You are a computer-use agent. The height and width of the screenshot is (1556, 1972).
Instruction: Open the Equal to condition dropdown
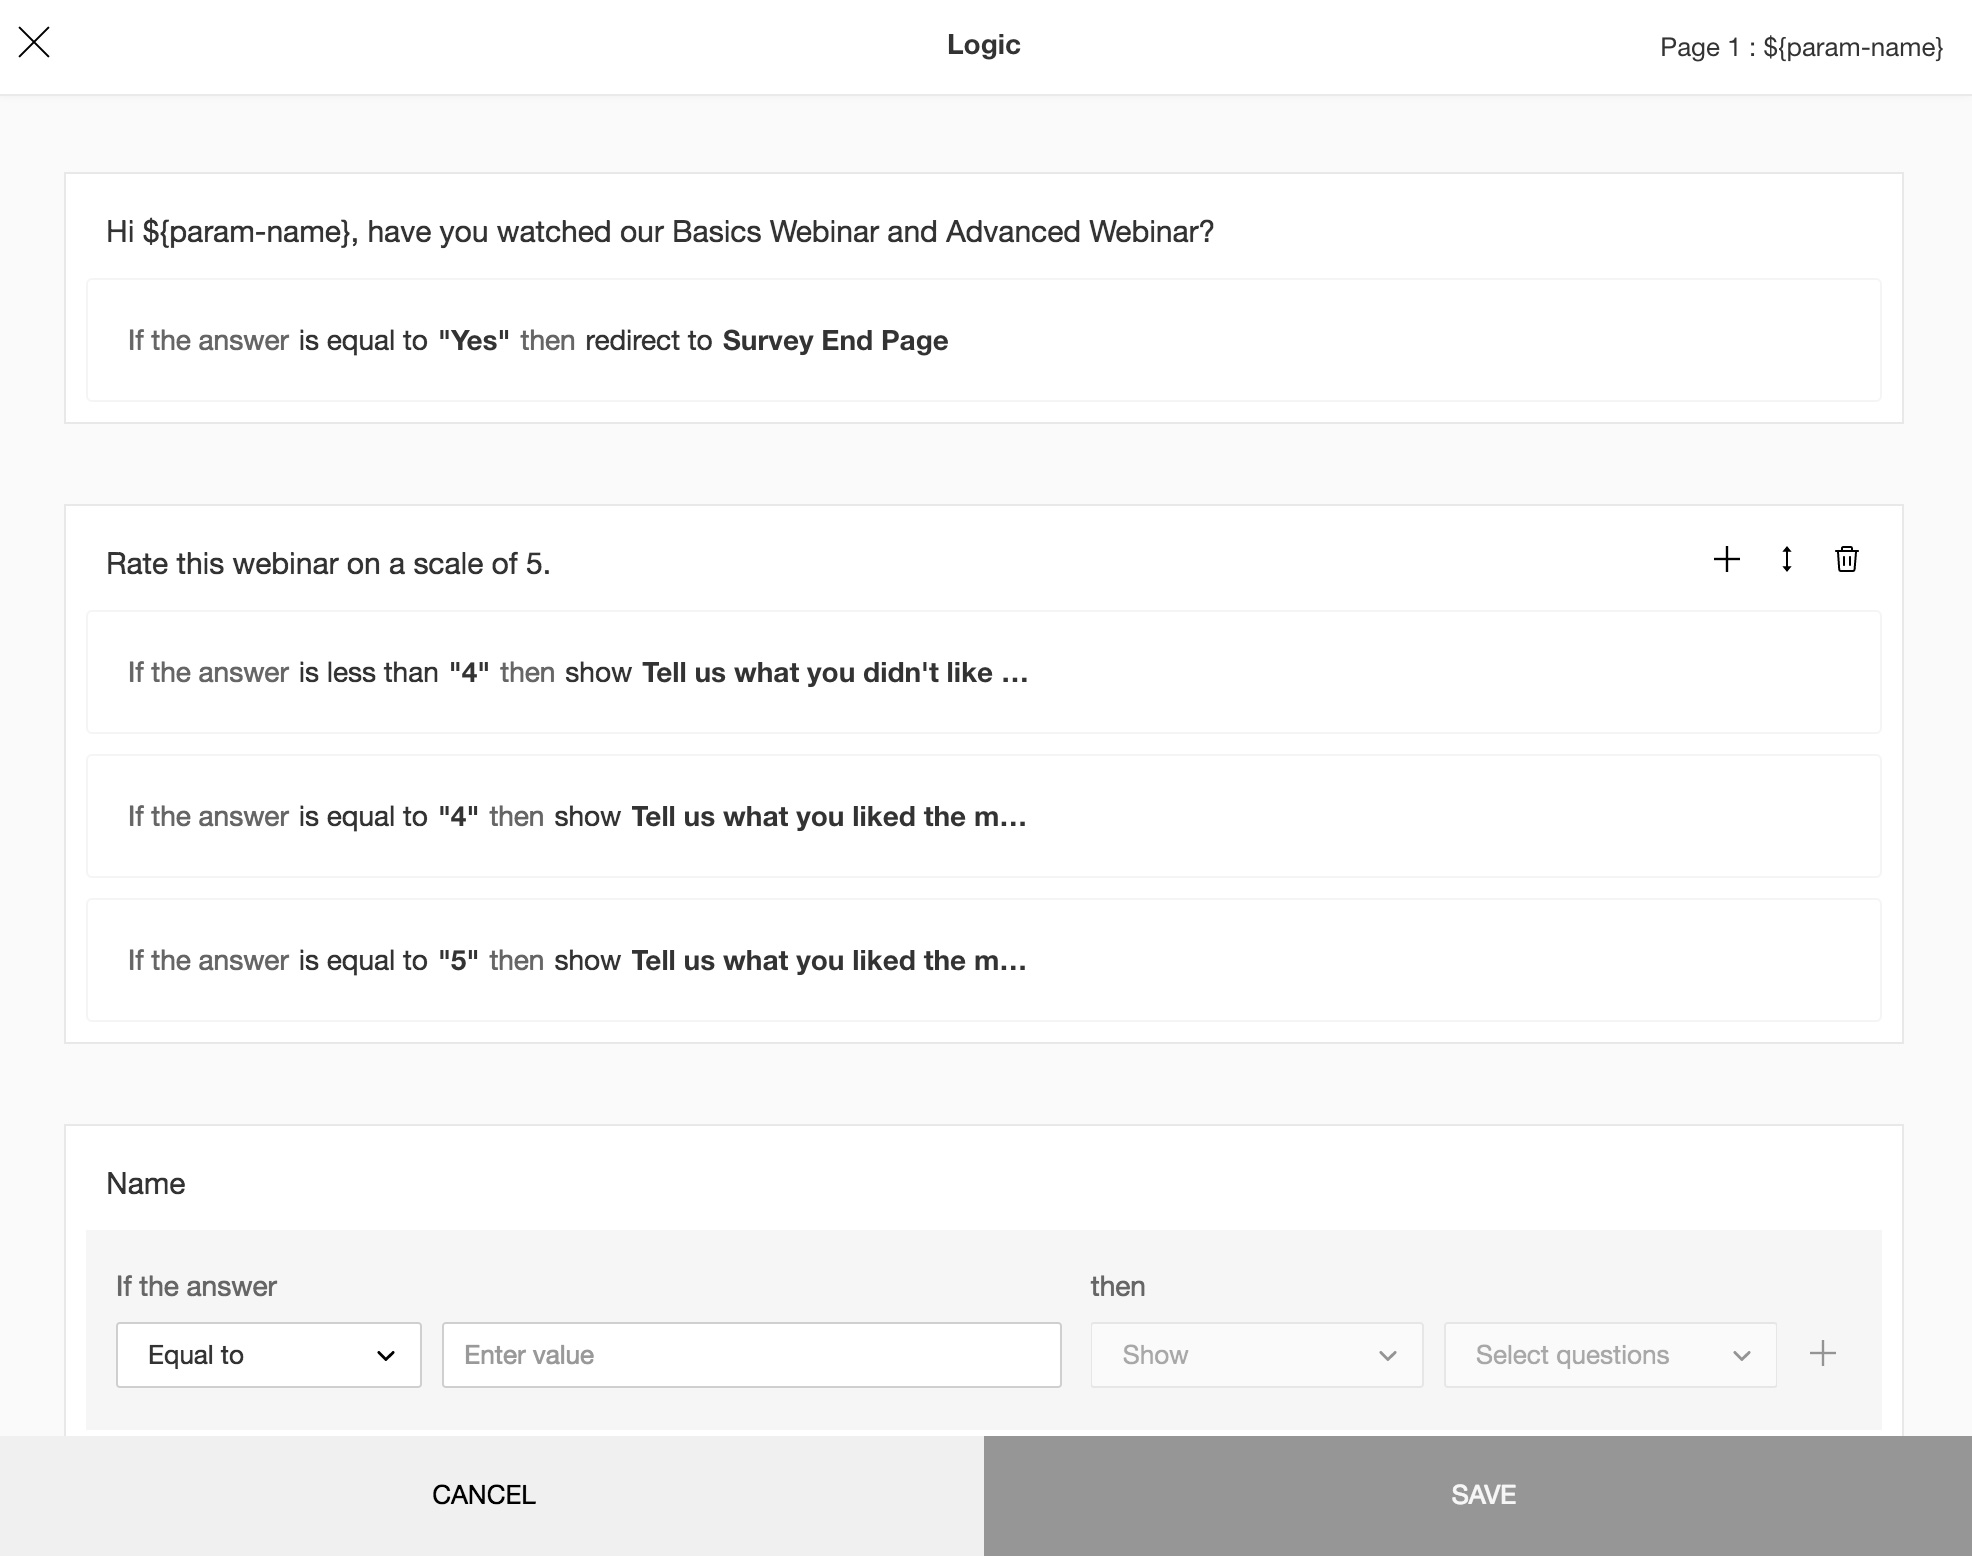(269, 1355)
